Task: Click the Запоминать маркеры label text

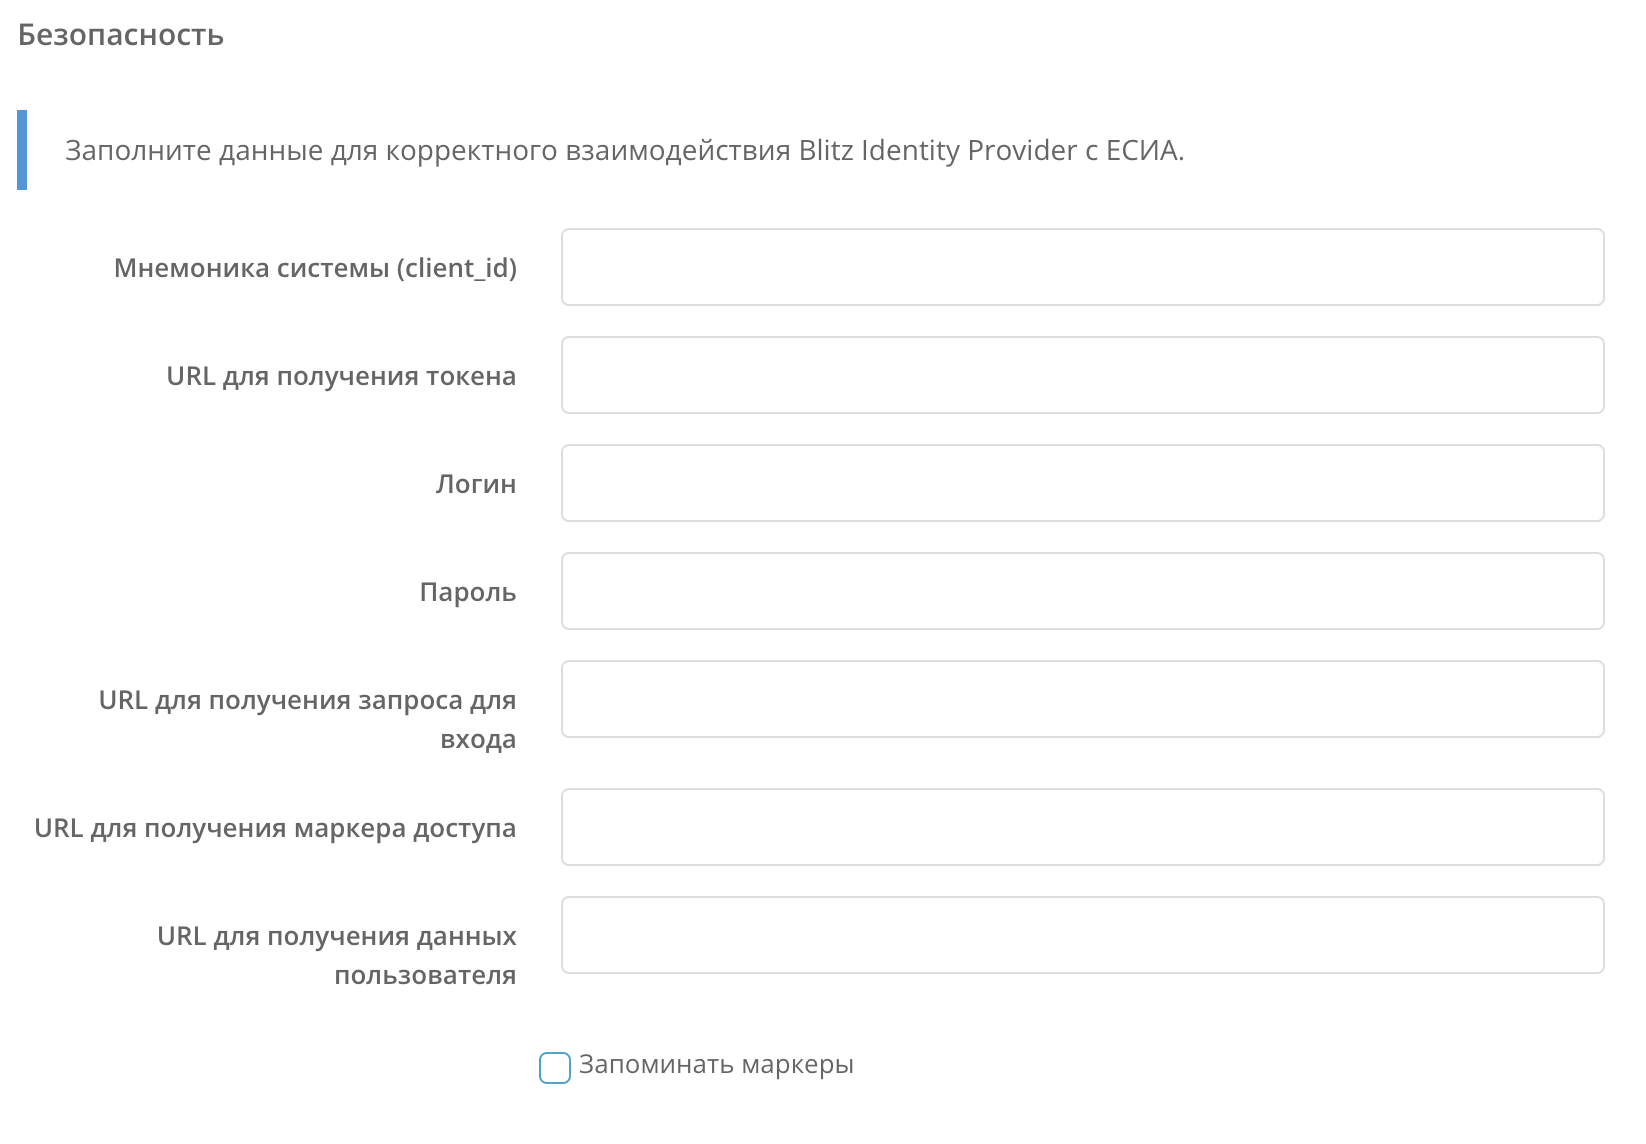Action: click(716, 1065)
